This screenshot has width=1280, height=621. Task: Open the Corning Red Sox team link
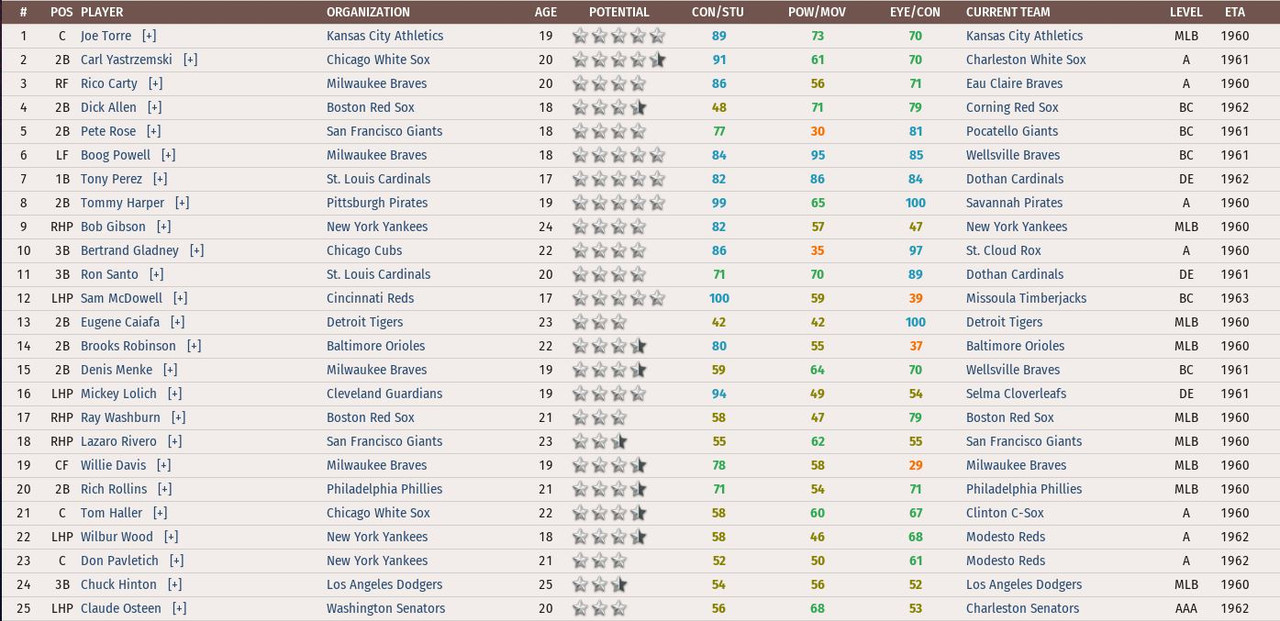pos(1012,108)
